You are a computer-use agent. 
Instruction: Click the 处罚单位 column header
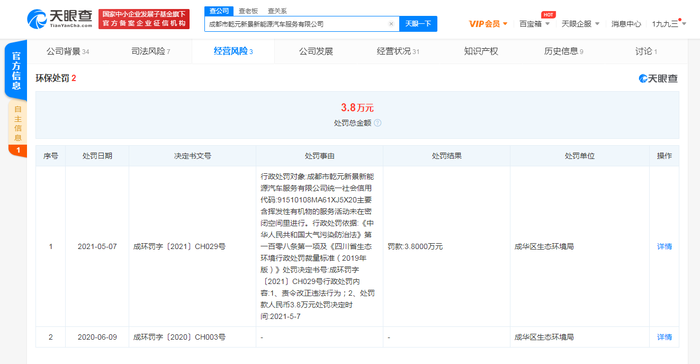[579, 156]
